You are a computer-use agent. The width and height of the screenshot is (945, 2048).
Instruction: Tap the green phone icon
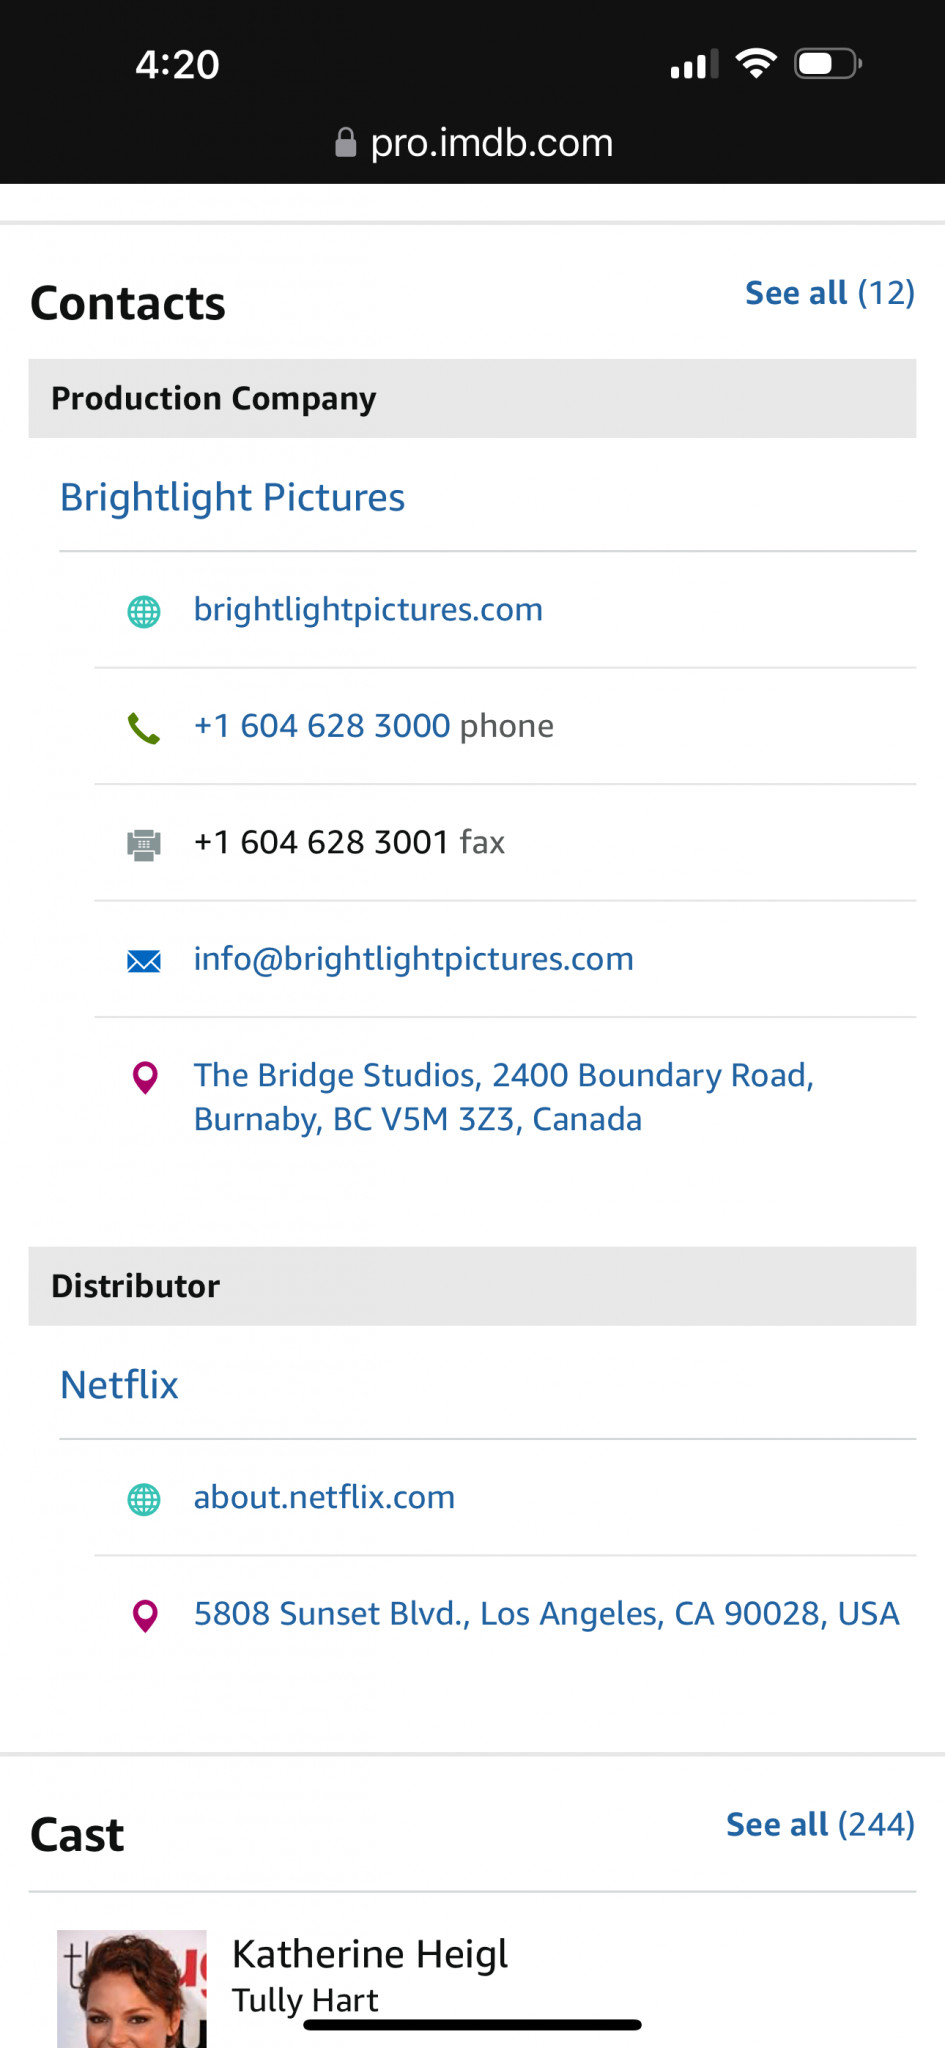pos(144,728)
